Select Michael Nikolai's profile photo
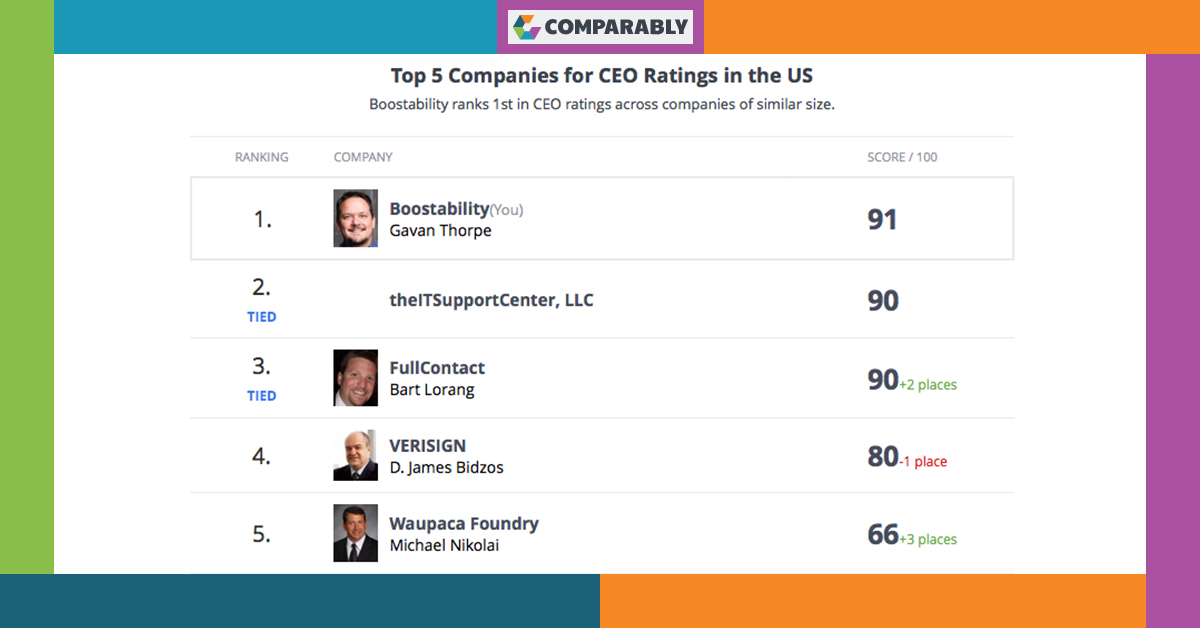This screenshot has height=628, width=1200. click(x=355, y=533)
